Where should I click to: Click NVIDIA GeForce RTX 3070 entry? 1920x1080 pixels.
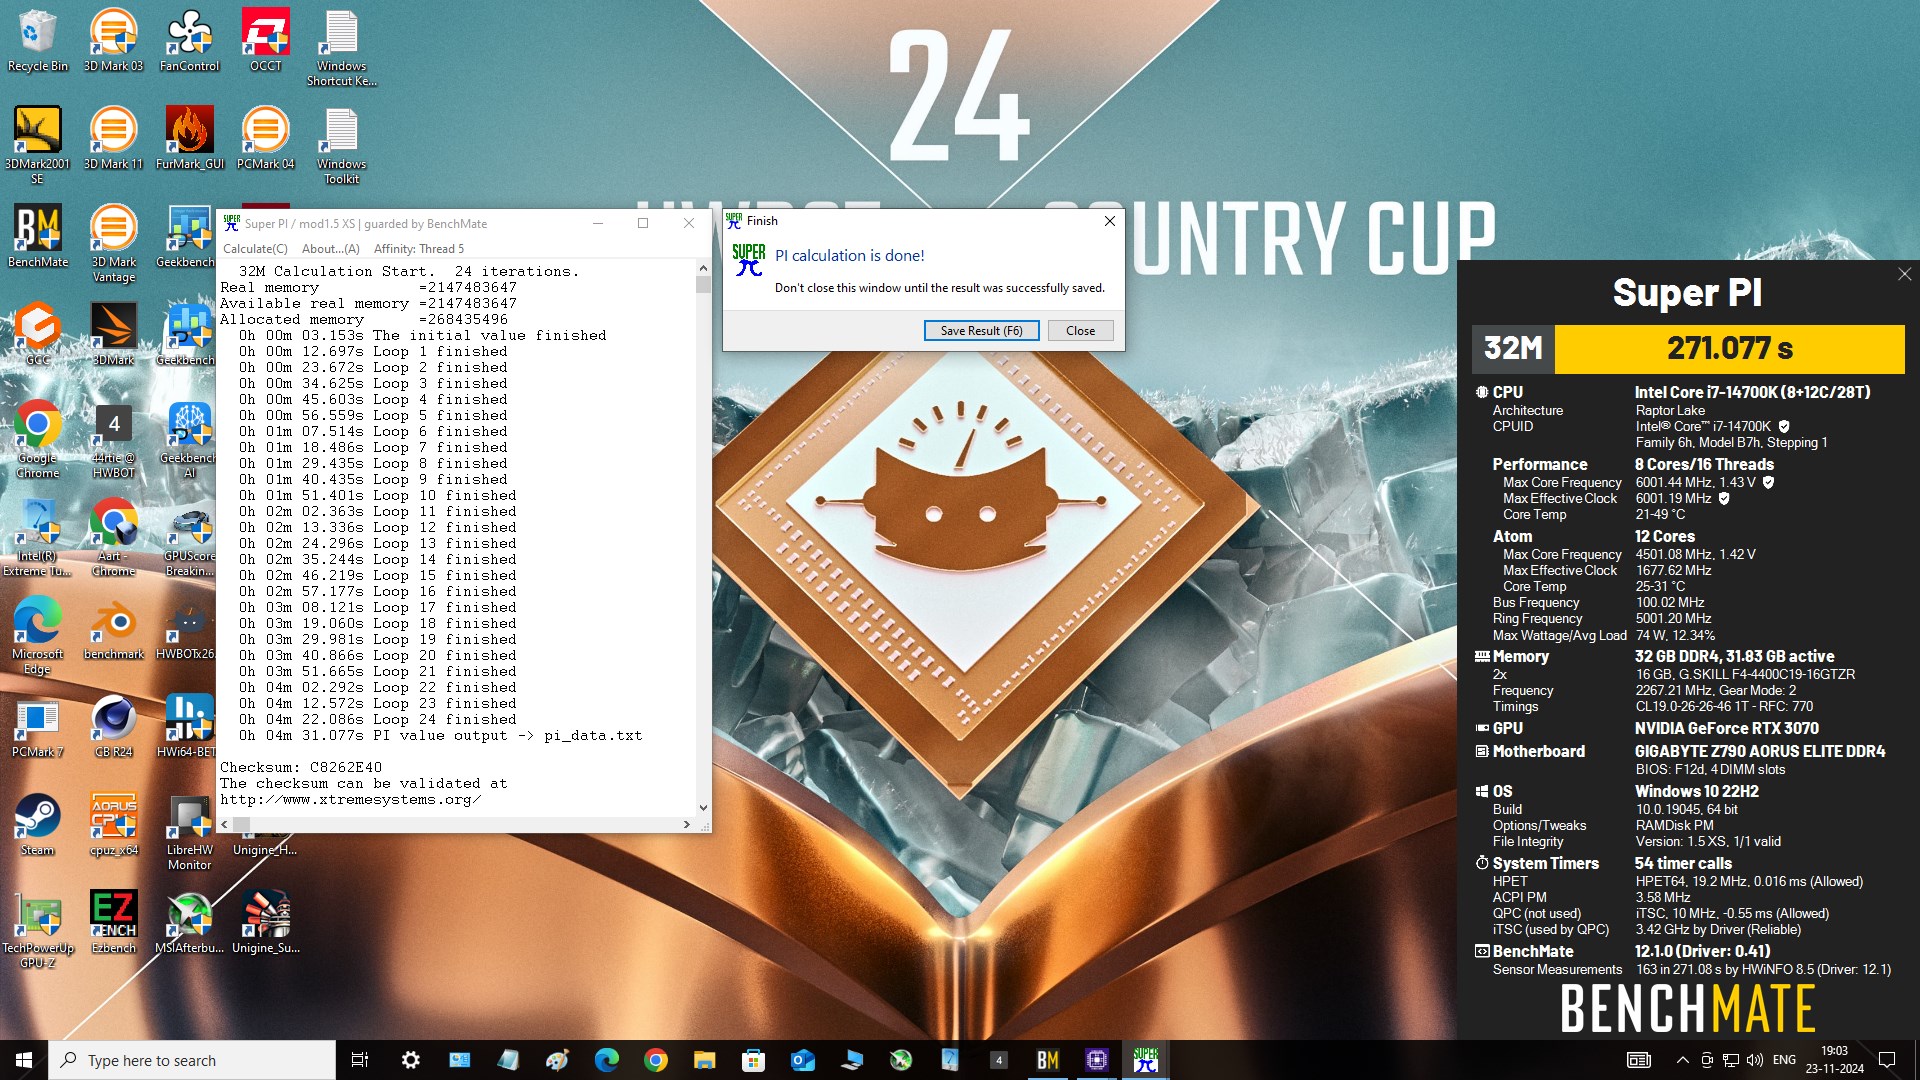(x=1726, y=728)
